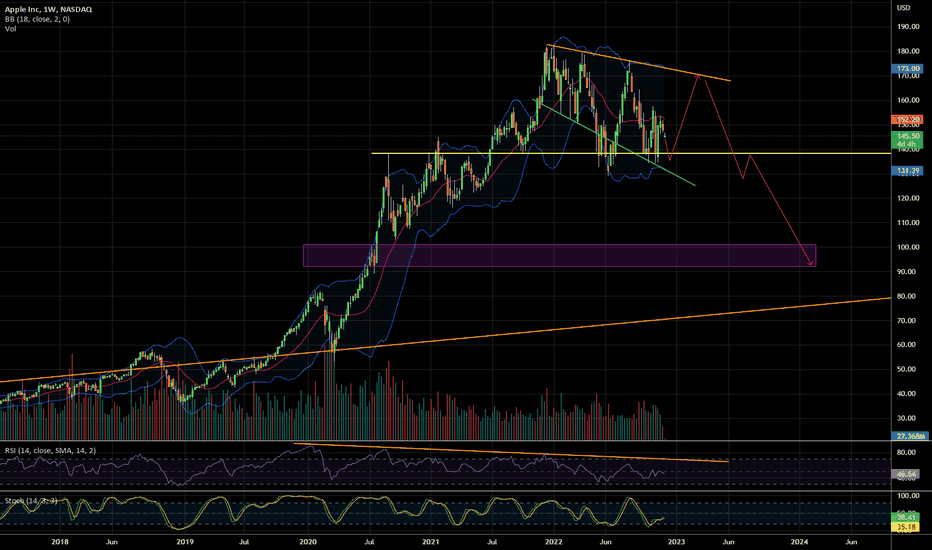Click the USD currency label on the price axis
Viewport: 932px width, 550px height.
click(x=903, y=8)
